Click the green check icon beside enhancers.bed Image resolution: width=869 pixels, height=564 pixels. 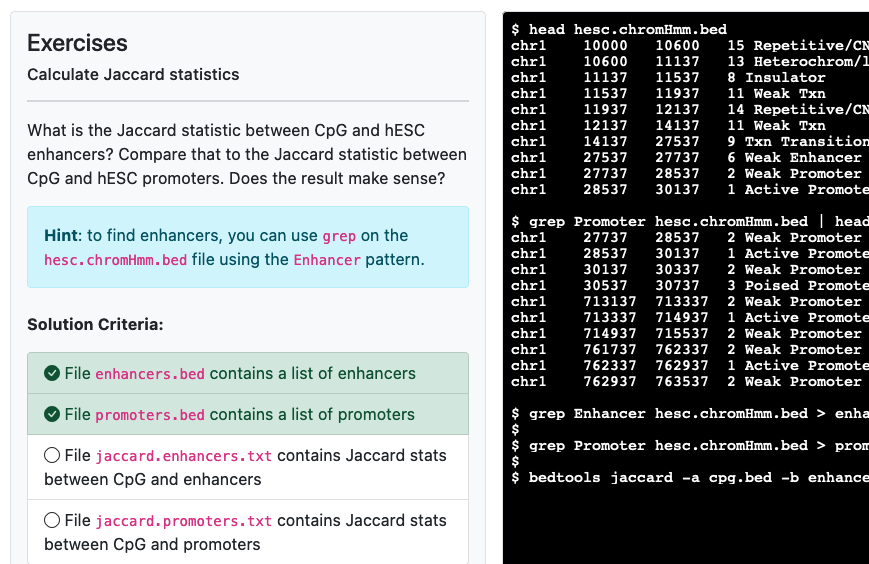[x=52, y=374]
